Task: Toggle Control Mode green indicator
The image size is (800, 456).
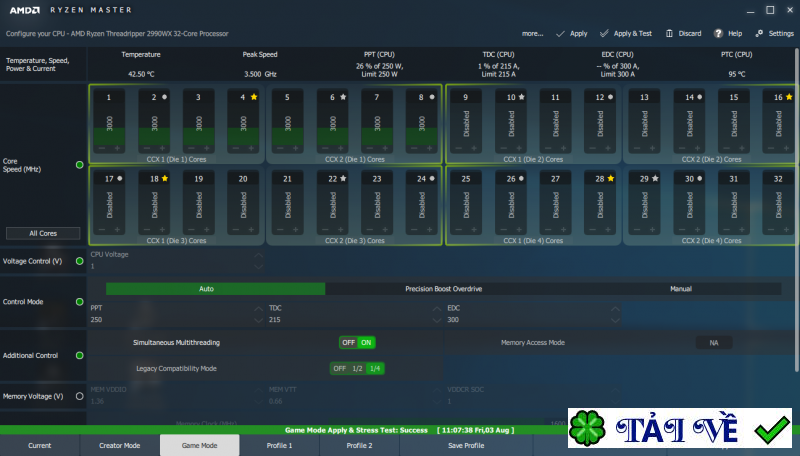Action: tap(80, 302)
